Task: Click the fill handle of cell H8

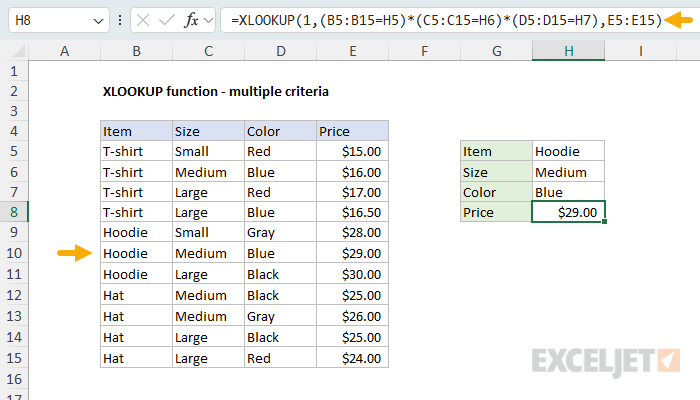Action: (x=604, y=221)
